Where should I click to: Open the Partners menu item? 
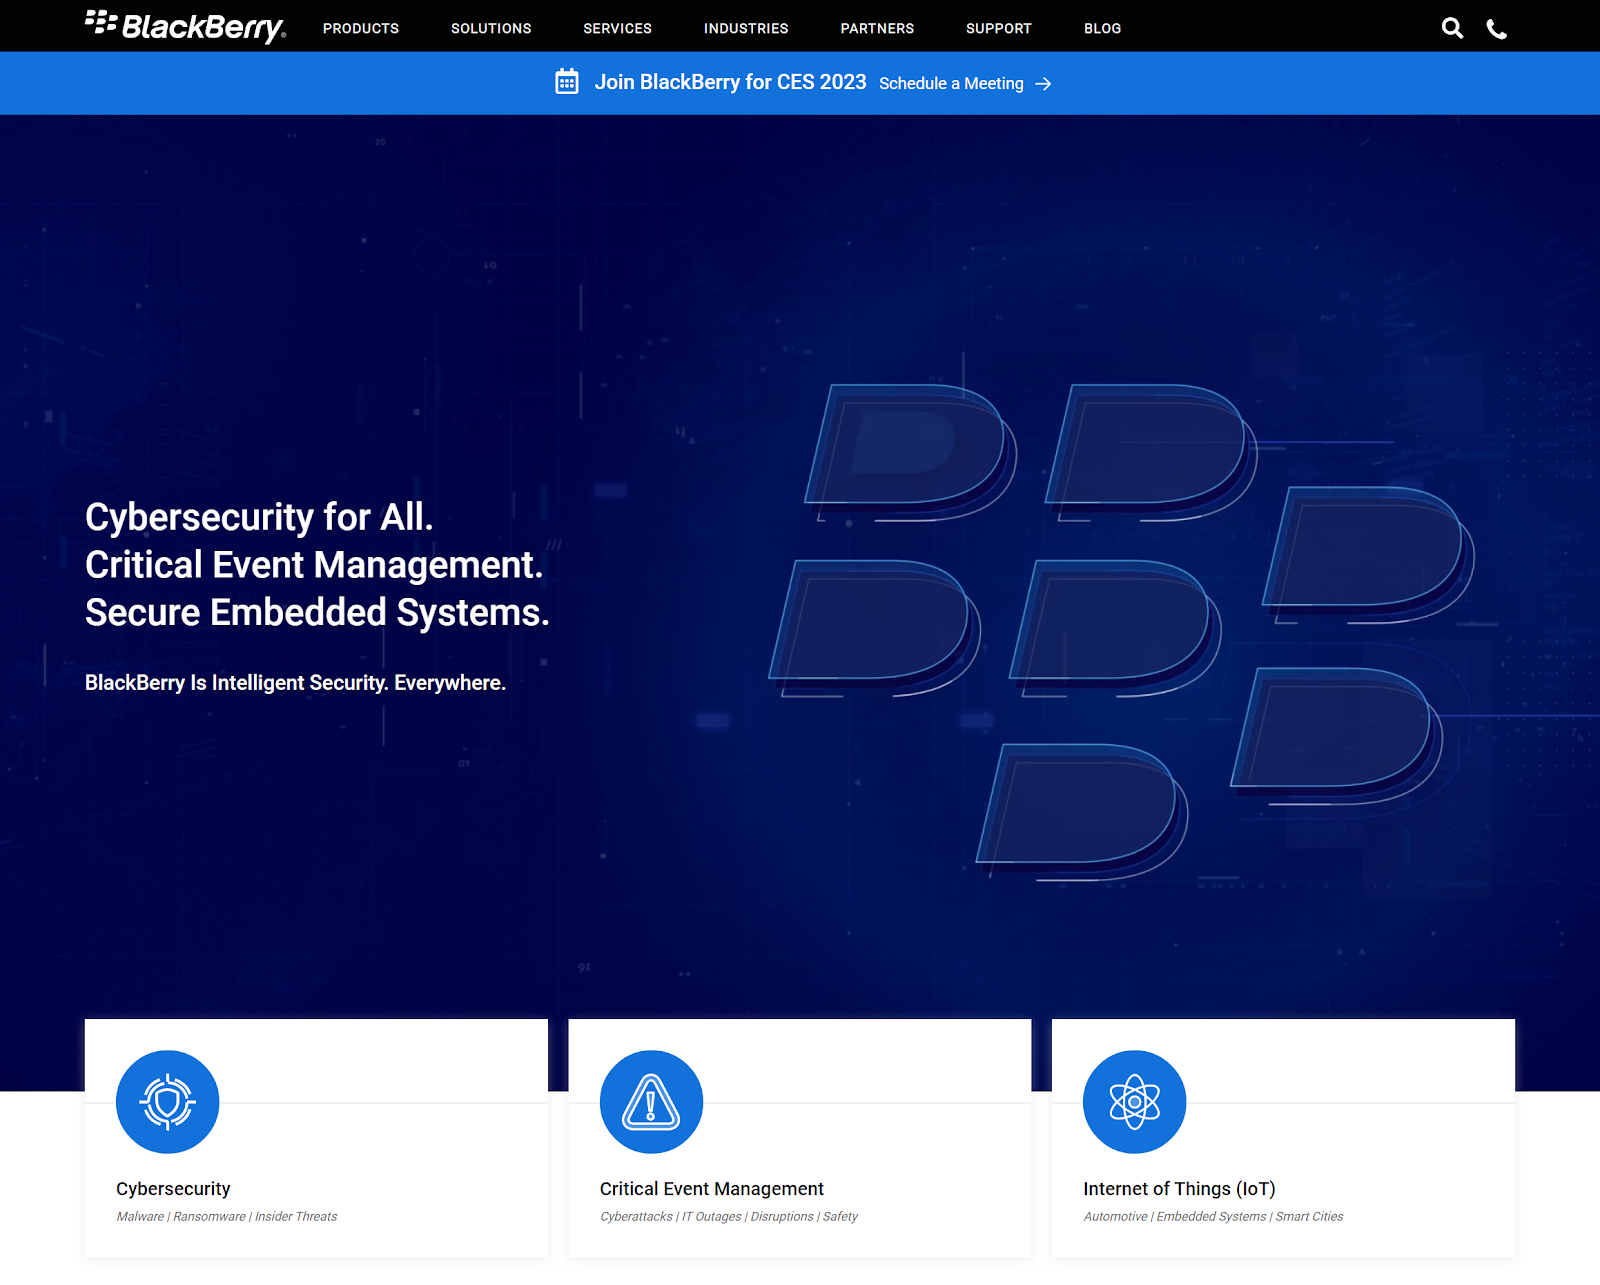877,28
